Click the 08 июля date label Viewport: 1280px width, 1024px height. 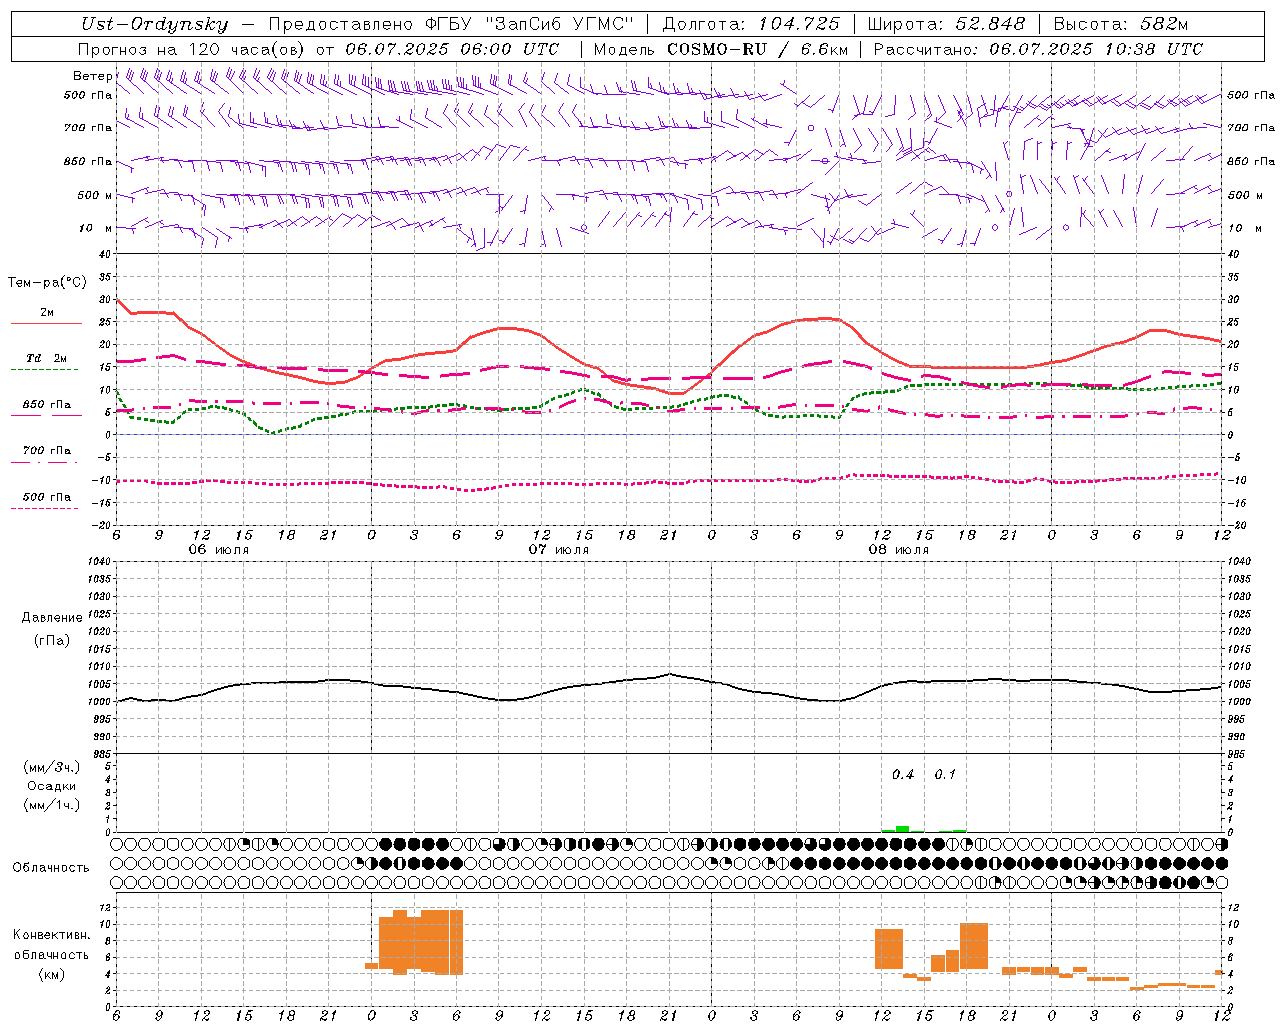point(898,550)
